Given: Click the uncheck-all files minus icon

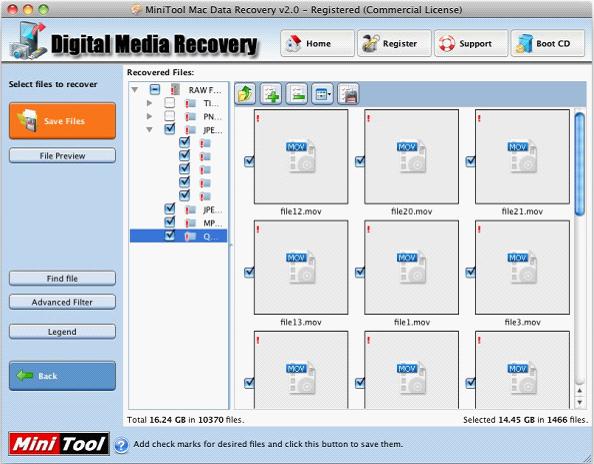Looking at the screenshot, I should (x=297, y=94).
